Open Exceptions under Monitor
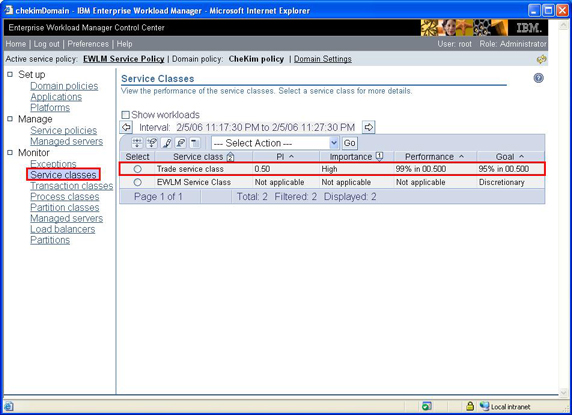The height and width of the screenshot is (415, 572). 53,164
